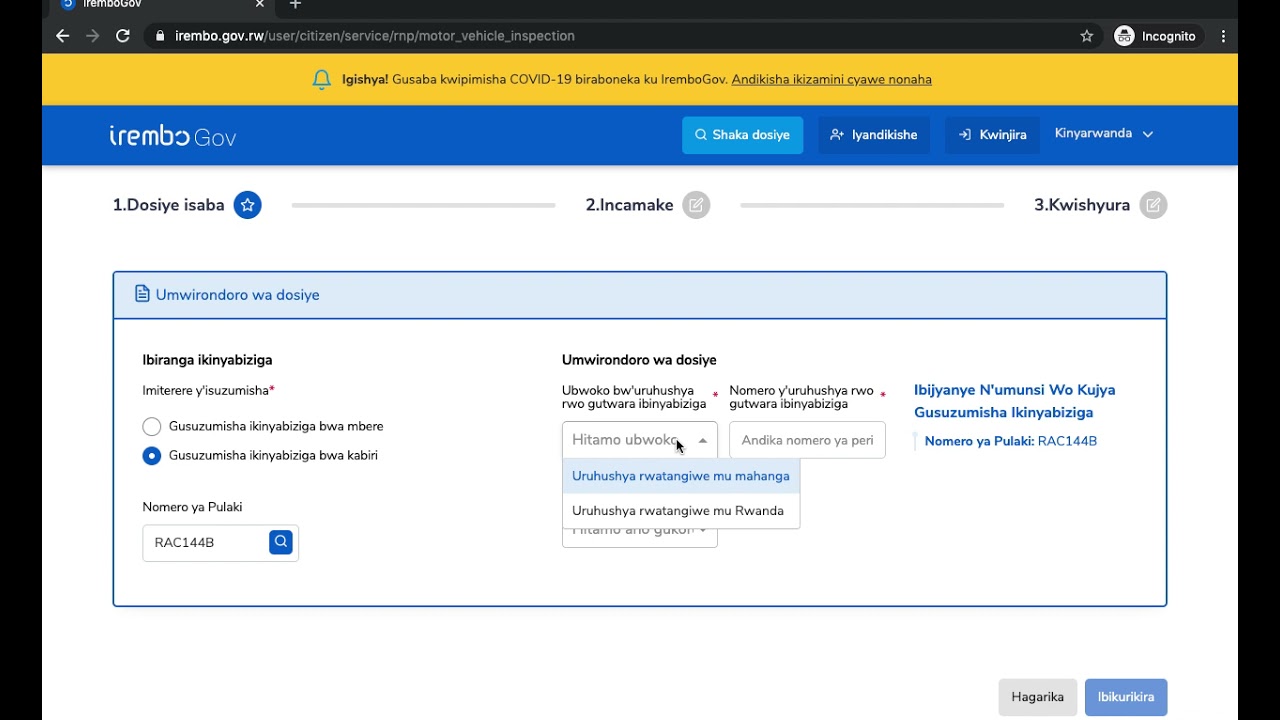Open Andikisha ikizamini cyawe nonaha link
The image size is (1280, 720).
pyautogui.click(x=831, y=79)
